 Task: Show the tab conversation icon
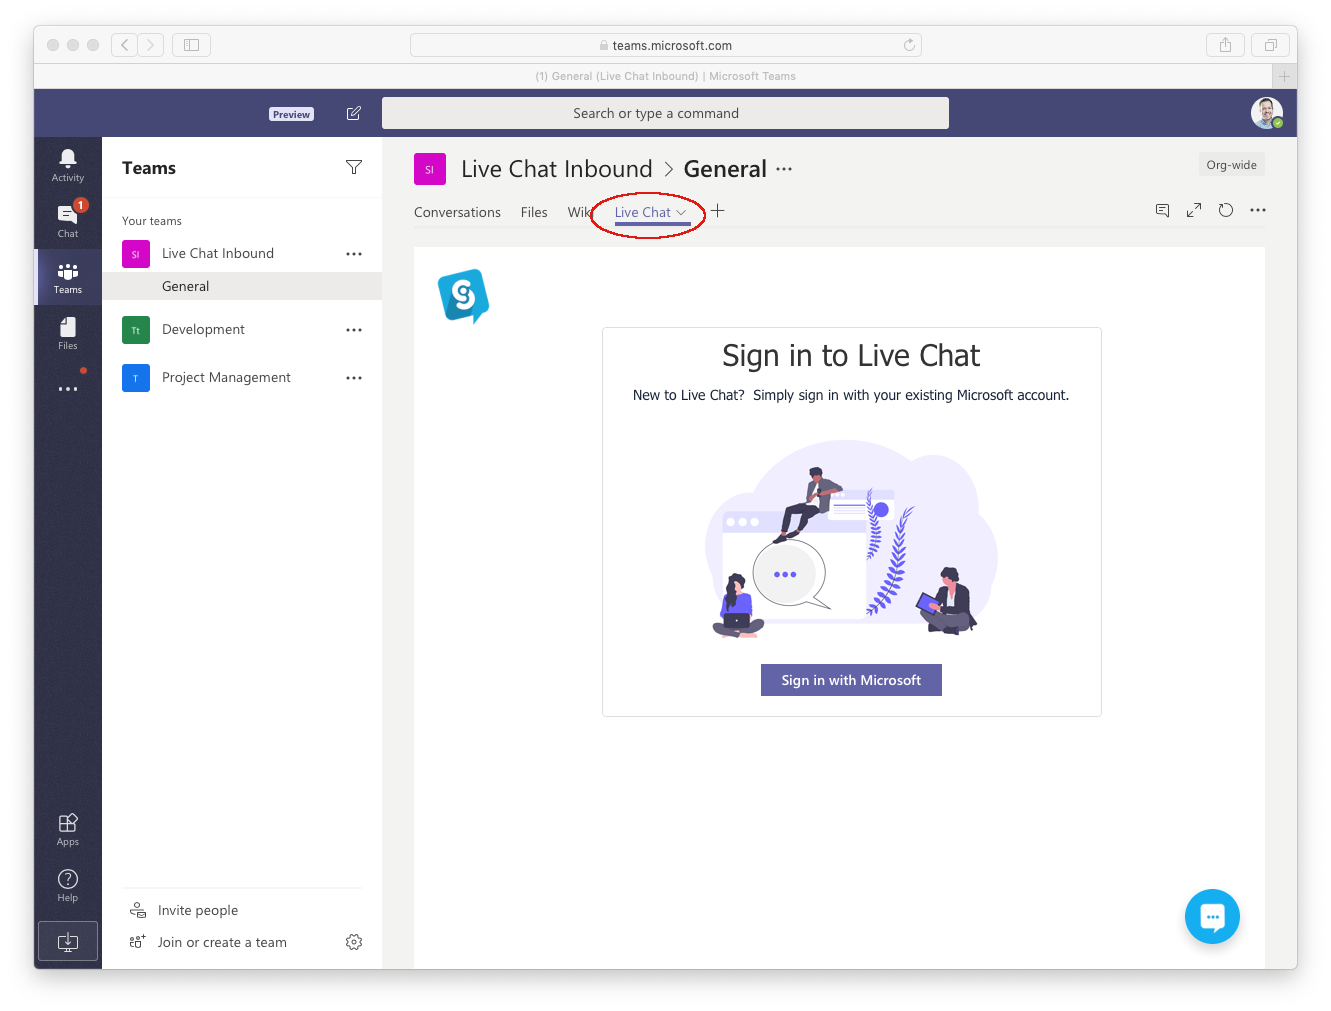tap(1162, 210)
